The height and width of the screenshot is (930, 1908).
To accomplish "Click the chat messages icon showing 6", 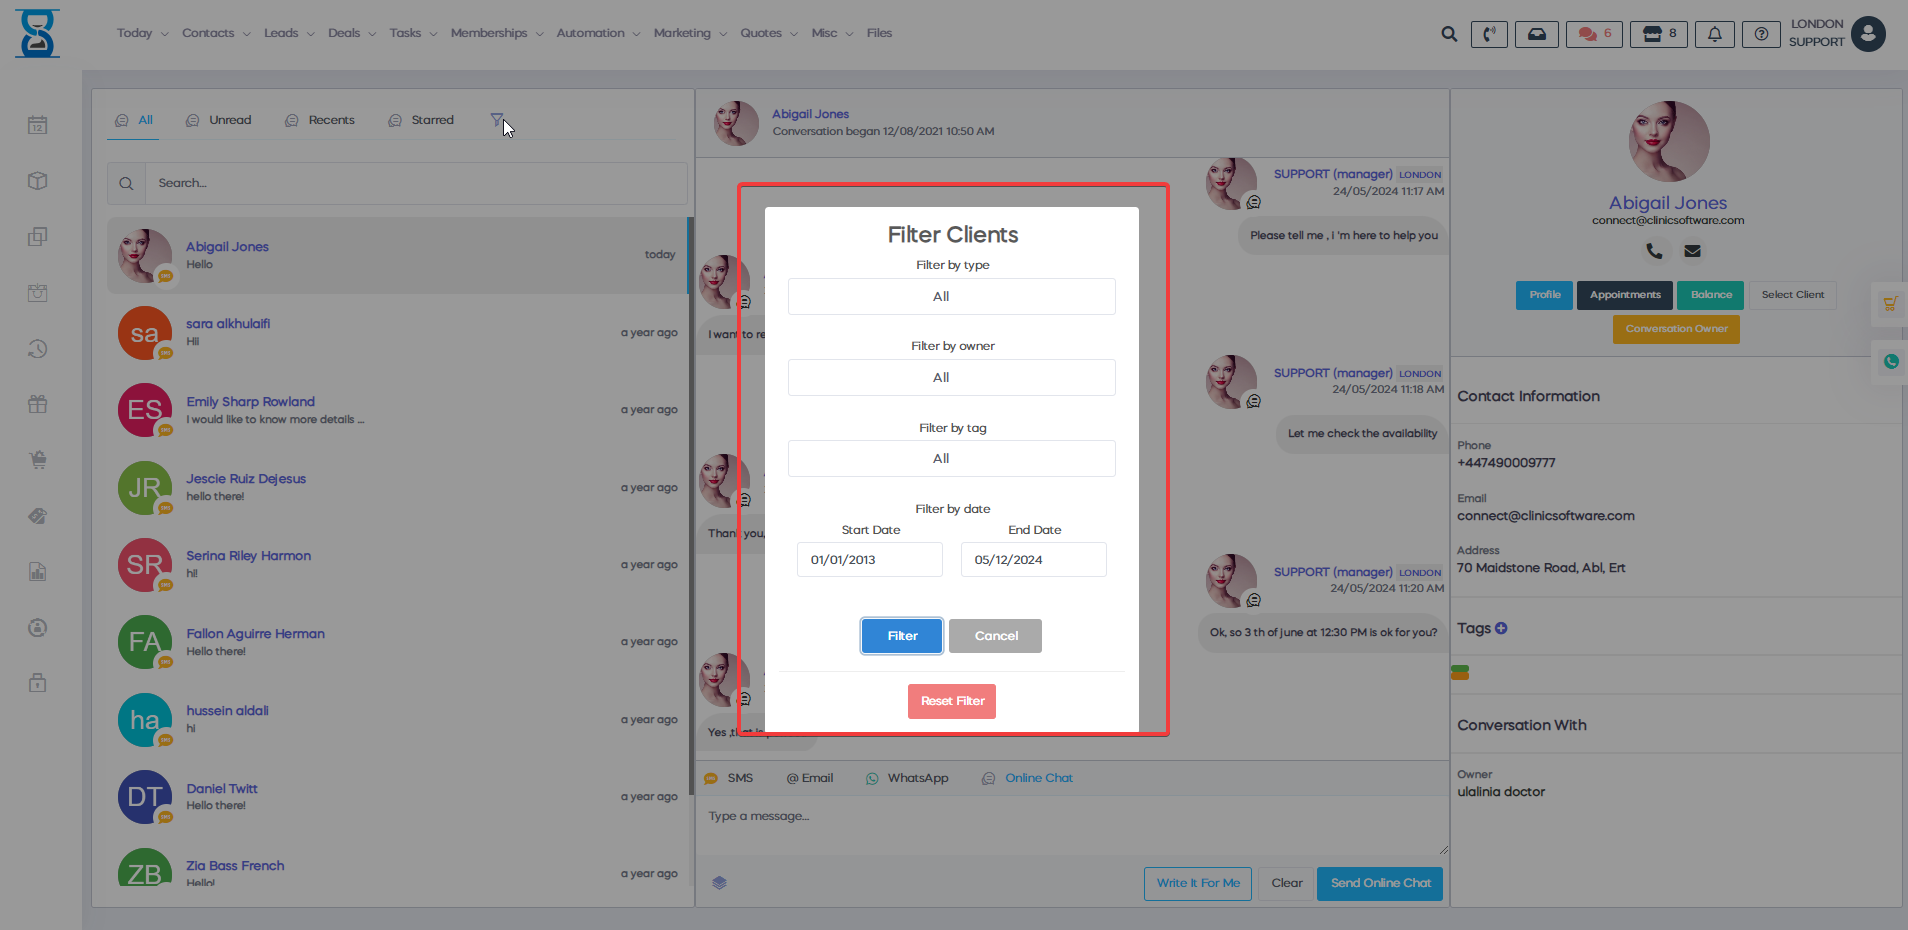I will (x=1594, y=34).
